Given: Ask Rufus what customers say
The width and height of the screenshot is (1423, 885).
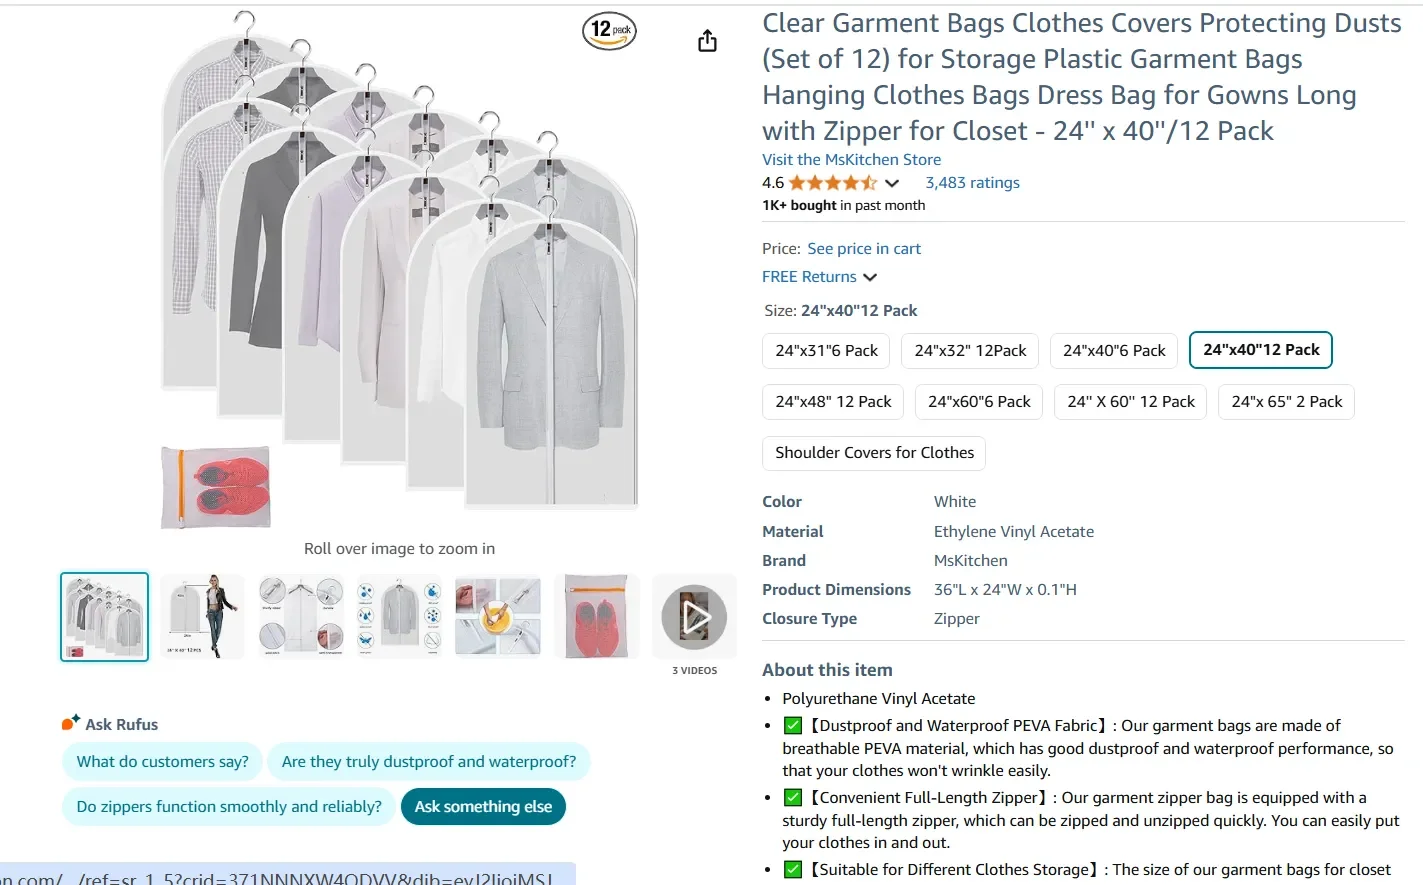Looking at the screenshot, I should 162,761.
